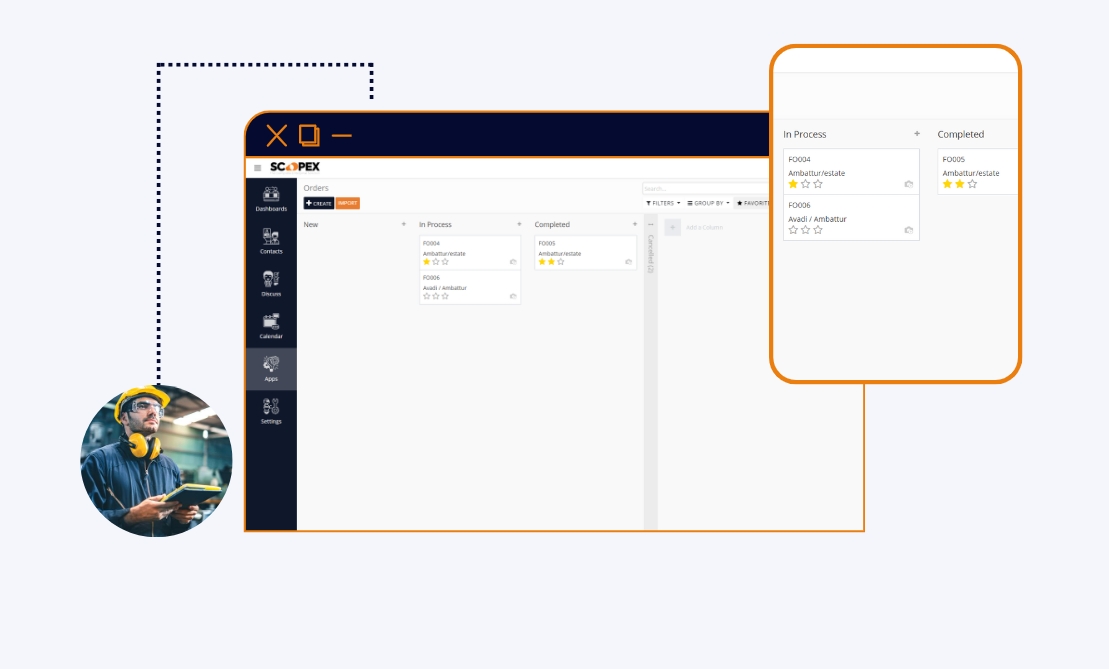Toggle second gold star on main window FO005 card
Viewport: 1109px width, 669px height.
[551, 262]
